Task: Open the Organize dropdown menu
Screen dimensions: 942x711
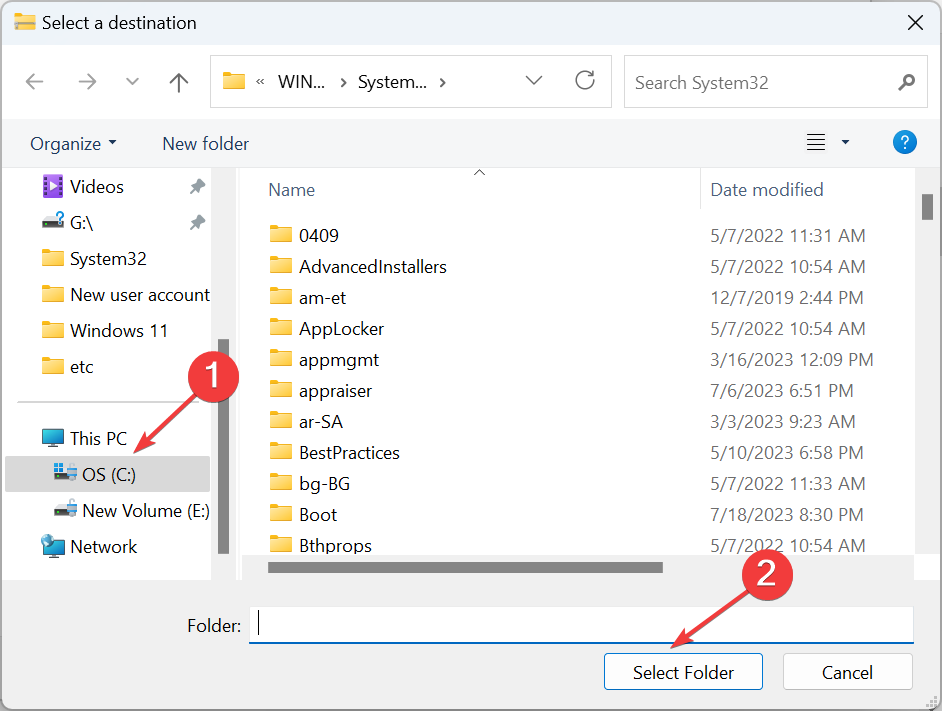Action: click(72, 143)
